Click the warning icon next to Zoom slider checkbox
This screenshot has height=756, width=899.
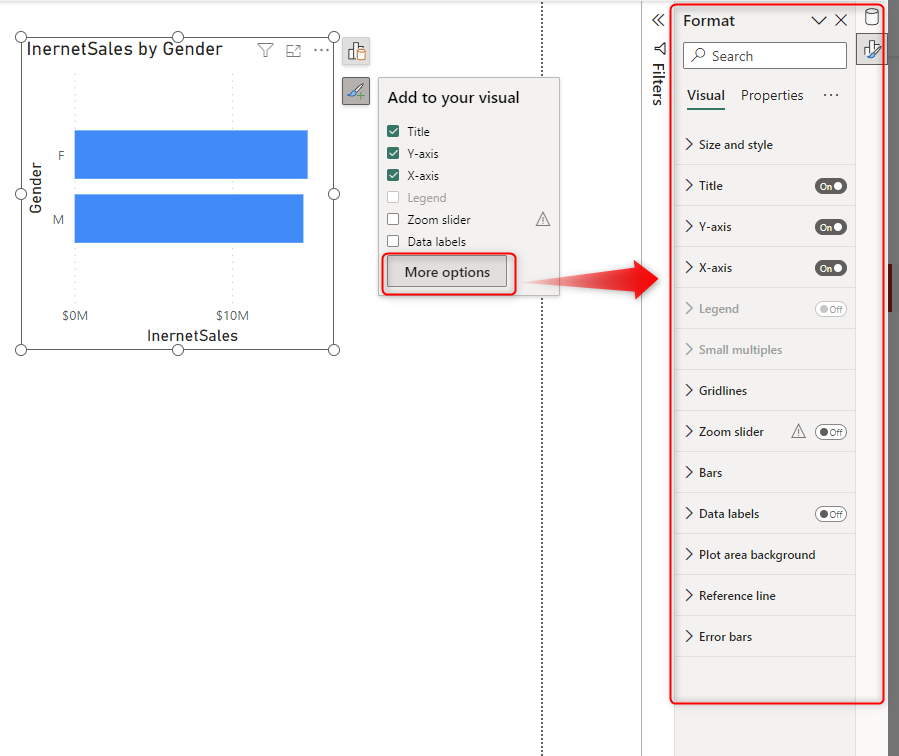point(543,219)
